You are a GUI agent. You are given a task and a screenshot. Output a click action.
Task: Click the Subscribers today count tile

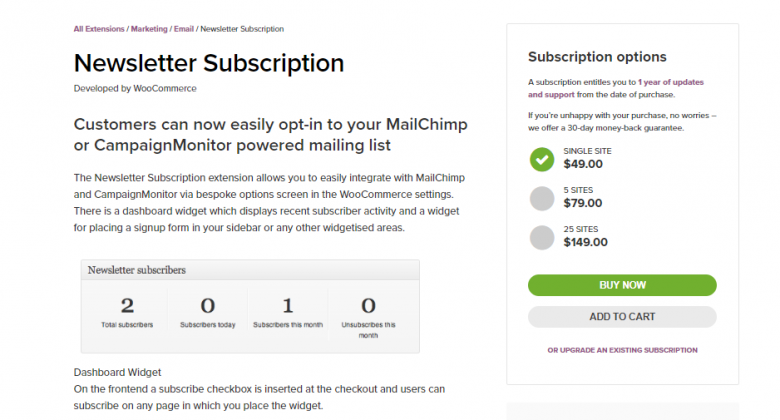(x=207, y=311)
